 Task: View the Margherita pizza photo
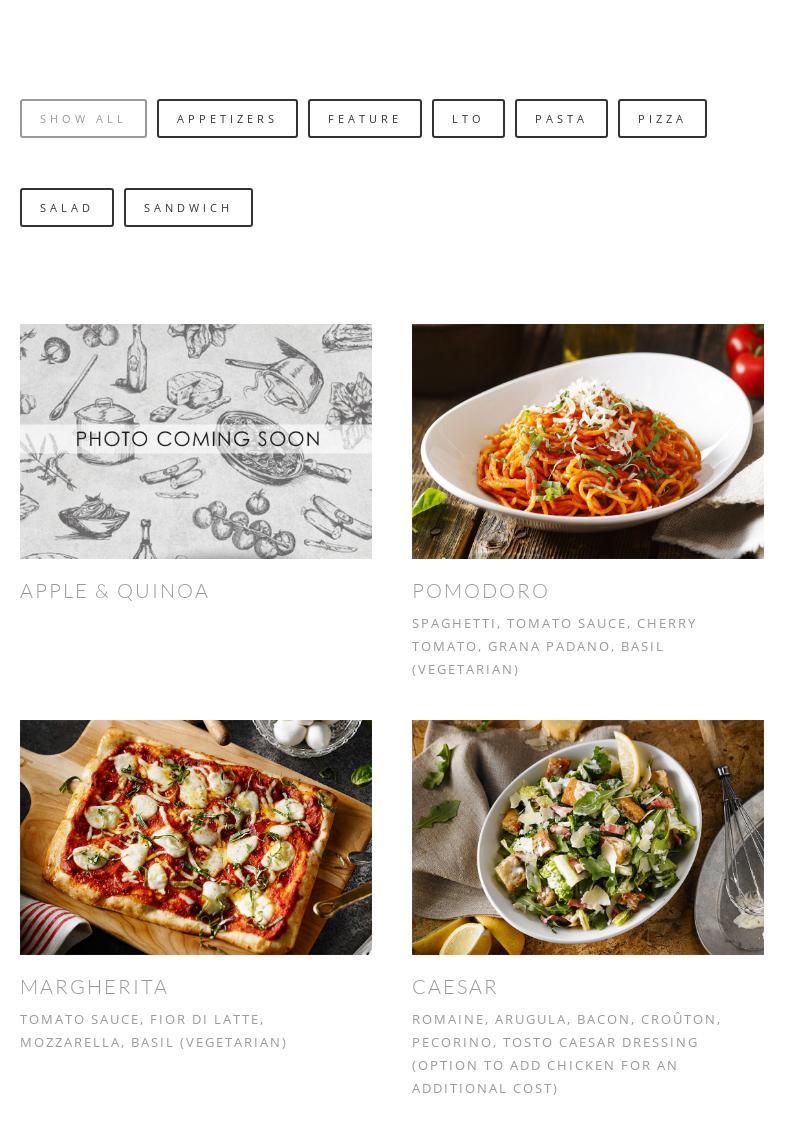click(x=196, y=837)
